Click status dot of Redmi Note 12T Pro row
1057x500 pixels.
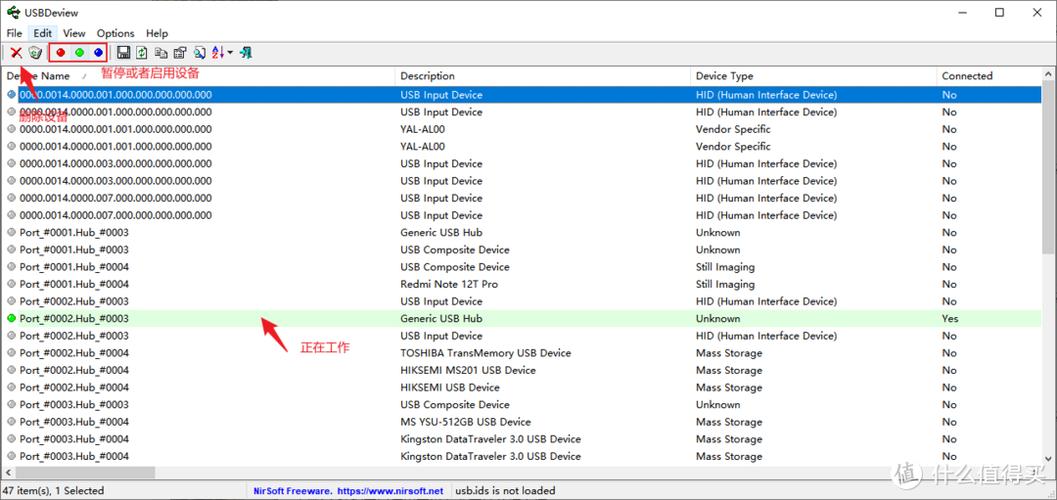point(11,284)
